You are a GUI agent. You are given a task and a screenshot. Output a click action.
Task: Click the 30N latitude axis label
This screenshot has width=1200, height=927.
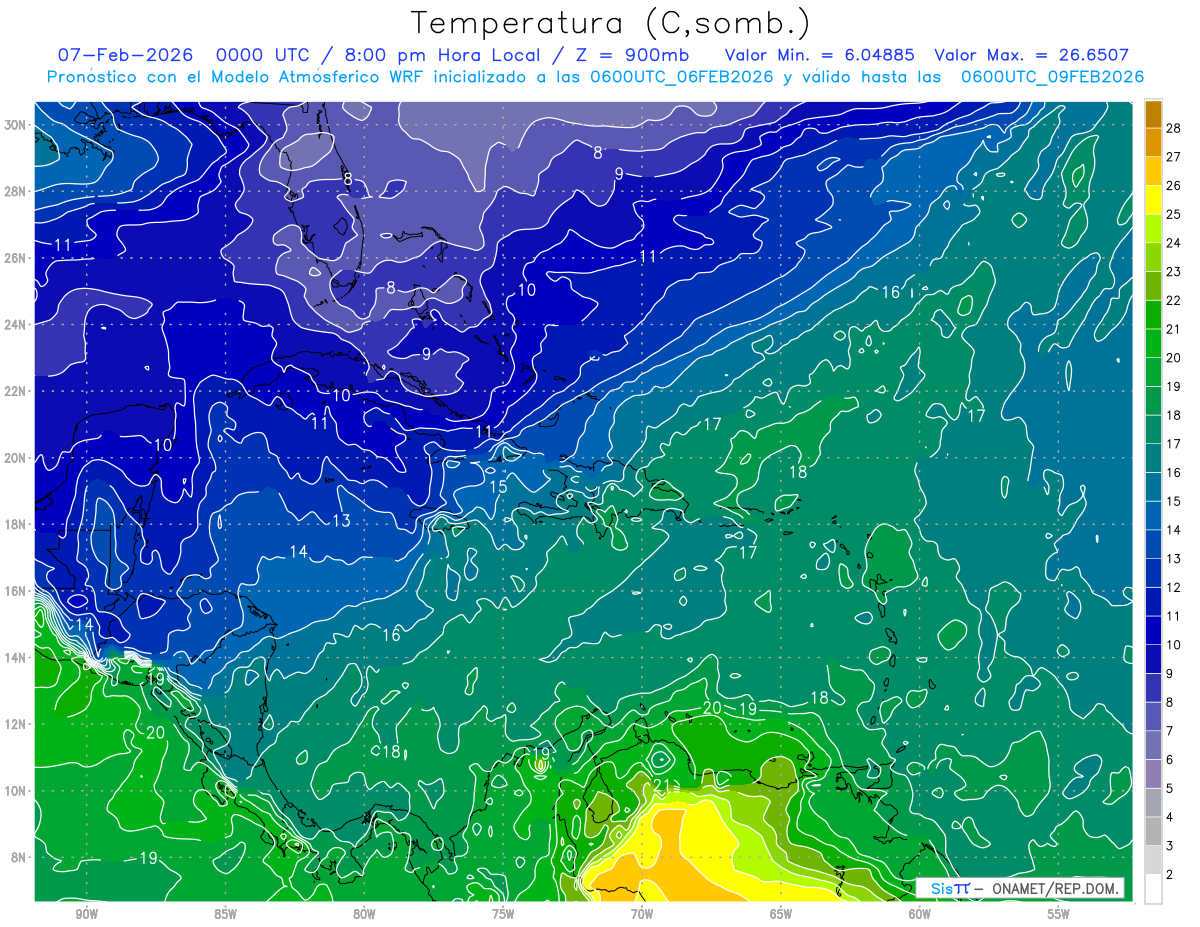(x=15, y=125)
